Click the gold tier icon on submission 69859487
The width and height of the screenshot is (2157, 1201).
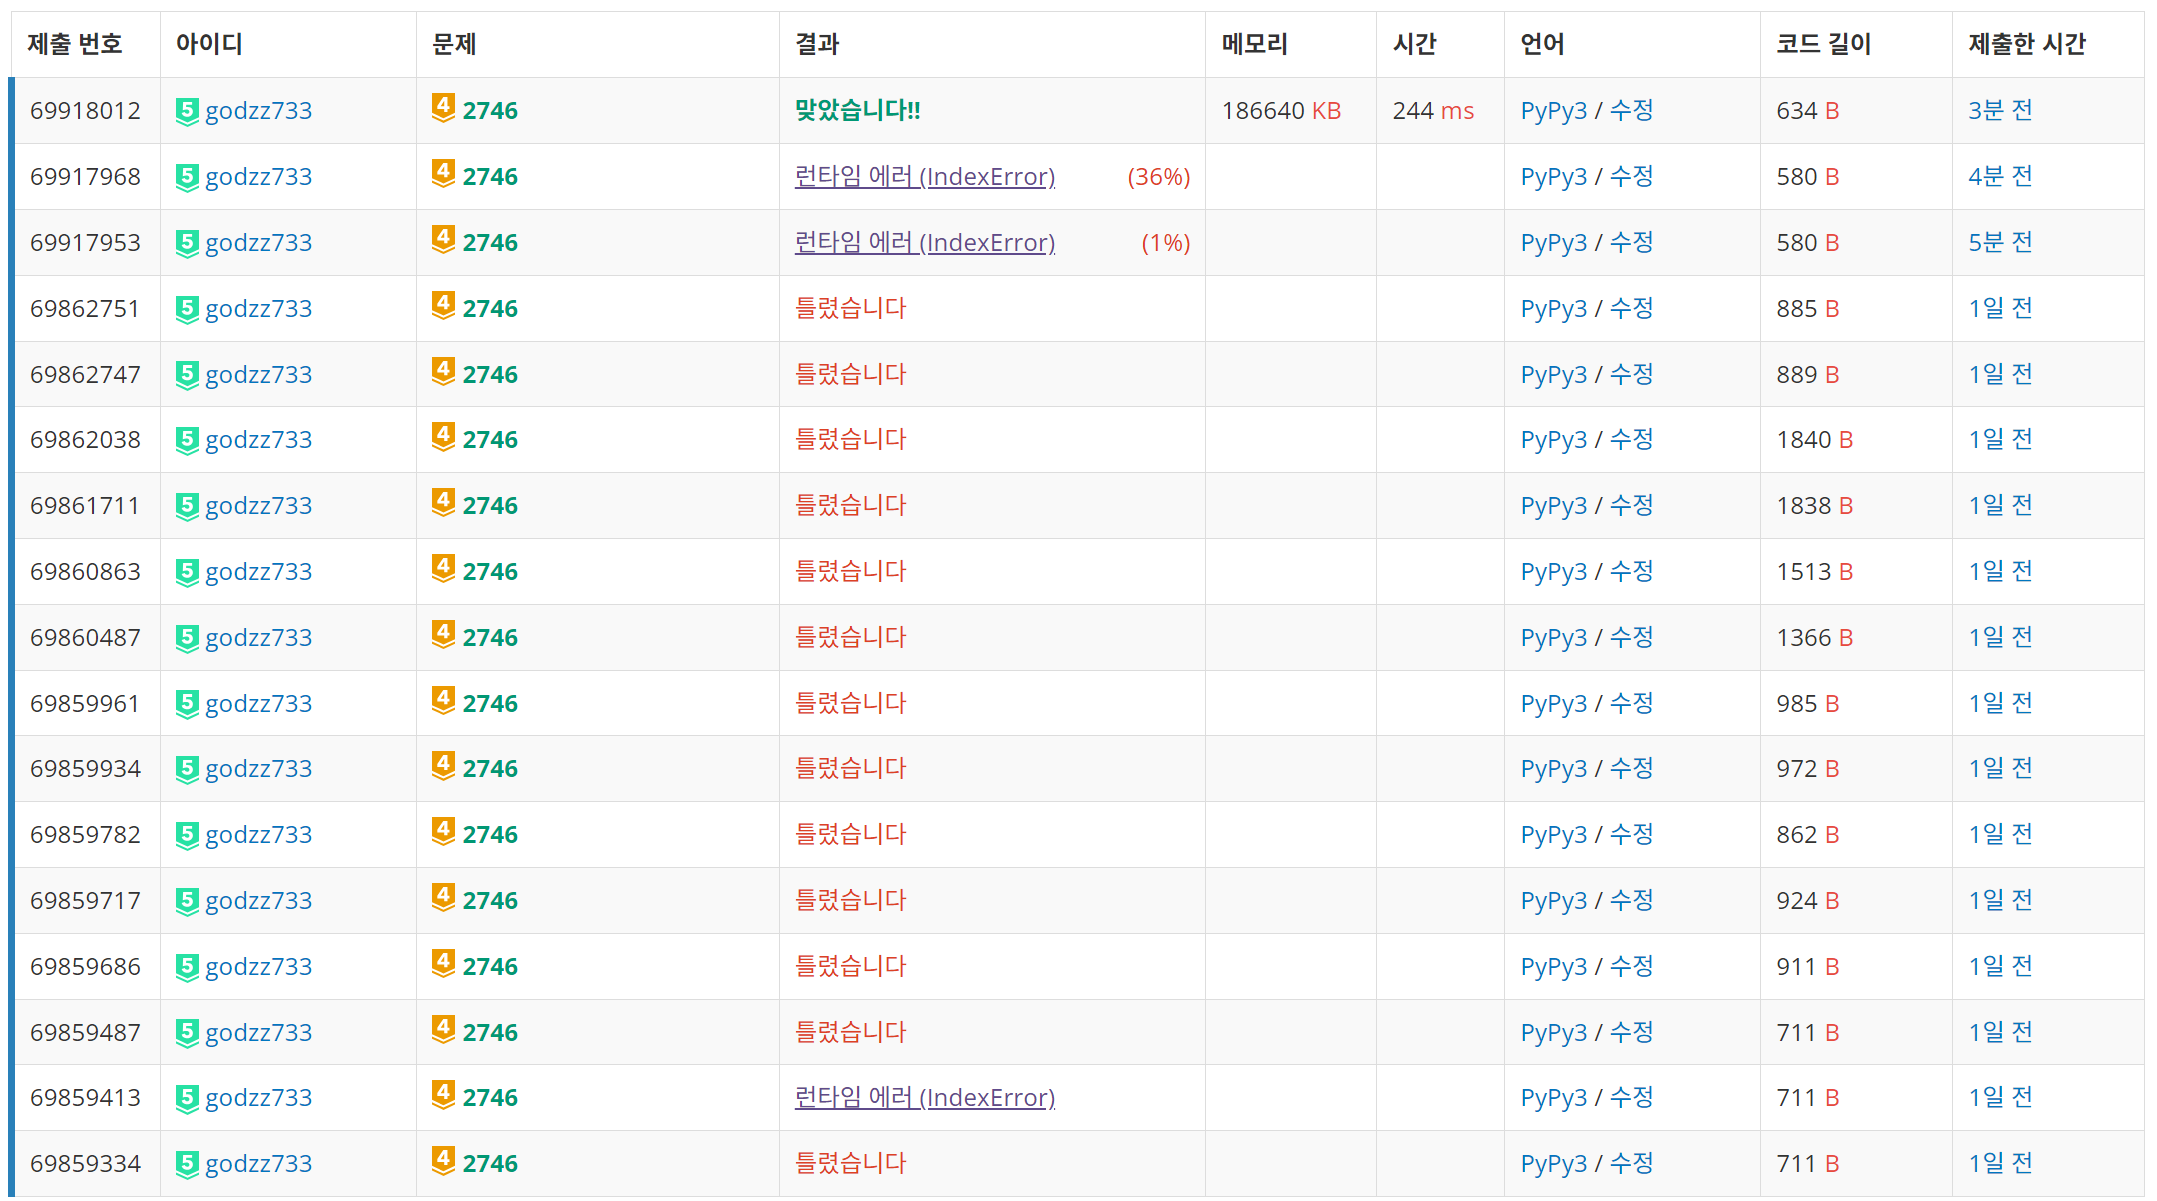tap(443, 1030)
